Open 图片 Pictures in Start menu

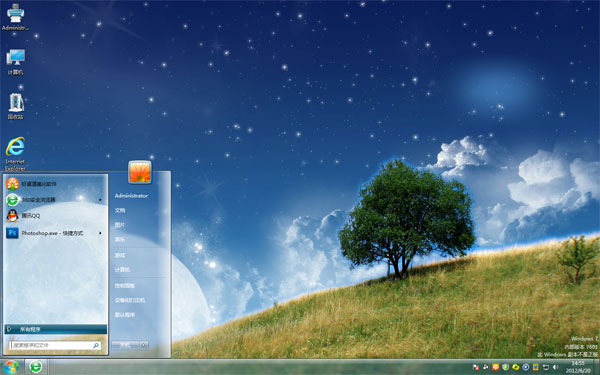point(120,225)
